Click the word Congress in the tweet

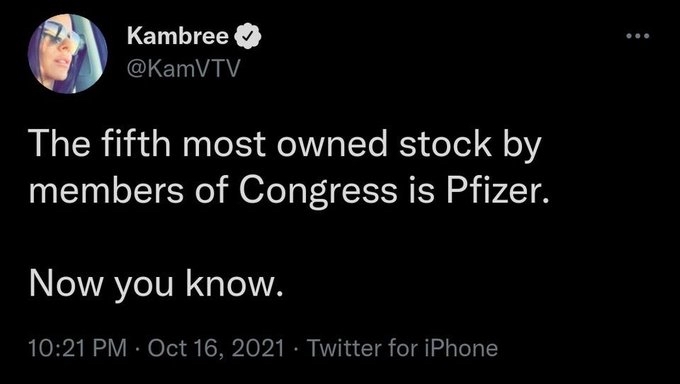click(317, 191)
